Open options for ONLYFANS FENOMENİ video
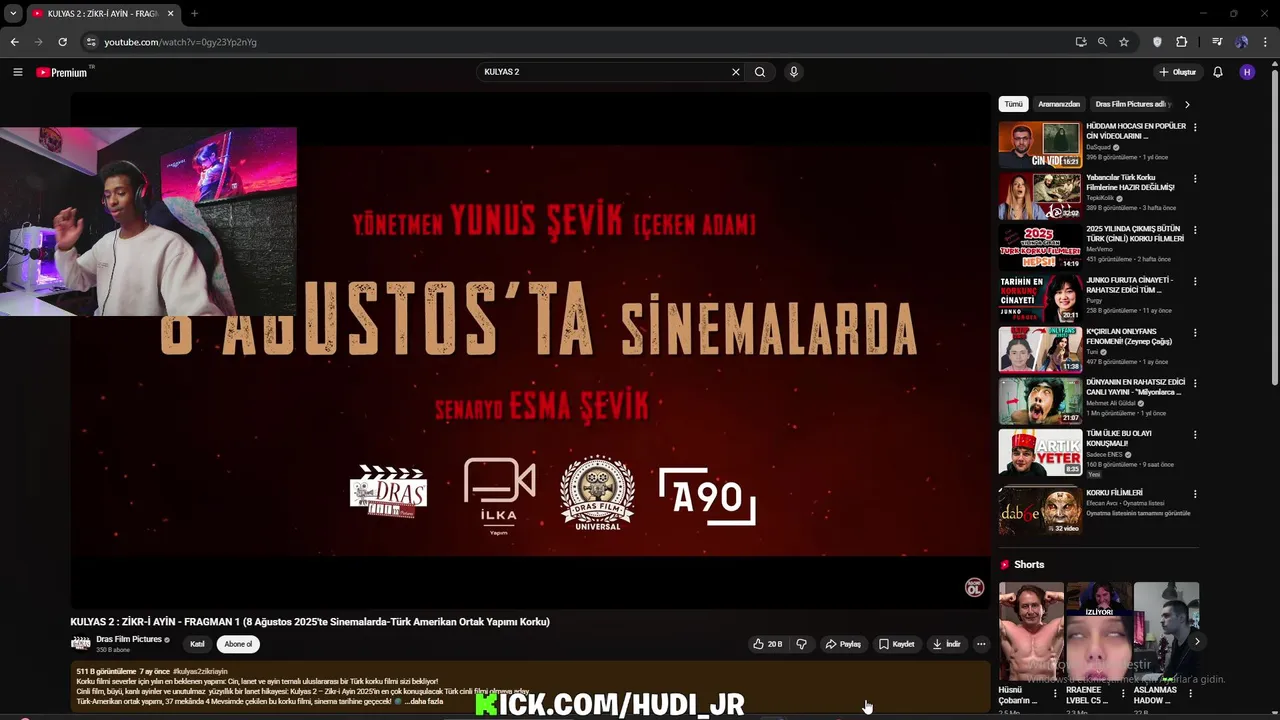 [x=1195, y=332]
